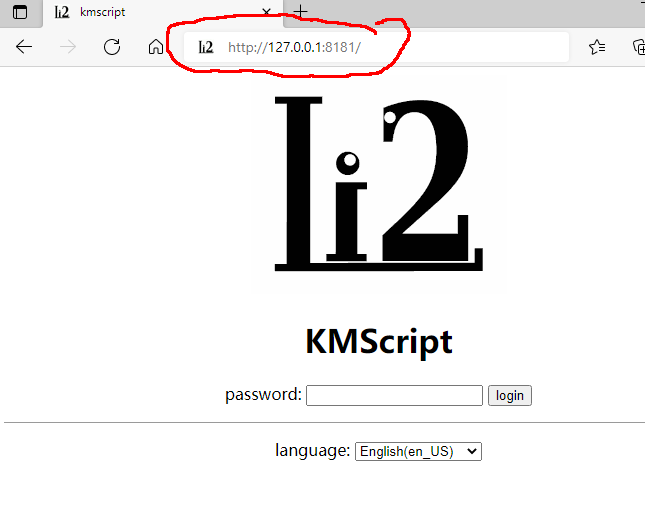Select the kmscript browser tab
Image resolution: width=645 pixels, height=510 pixels.
pos(162,13)
